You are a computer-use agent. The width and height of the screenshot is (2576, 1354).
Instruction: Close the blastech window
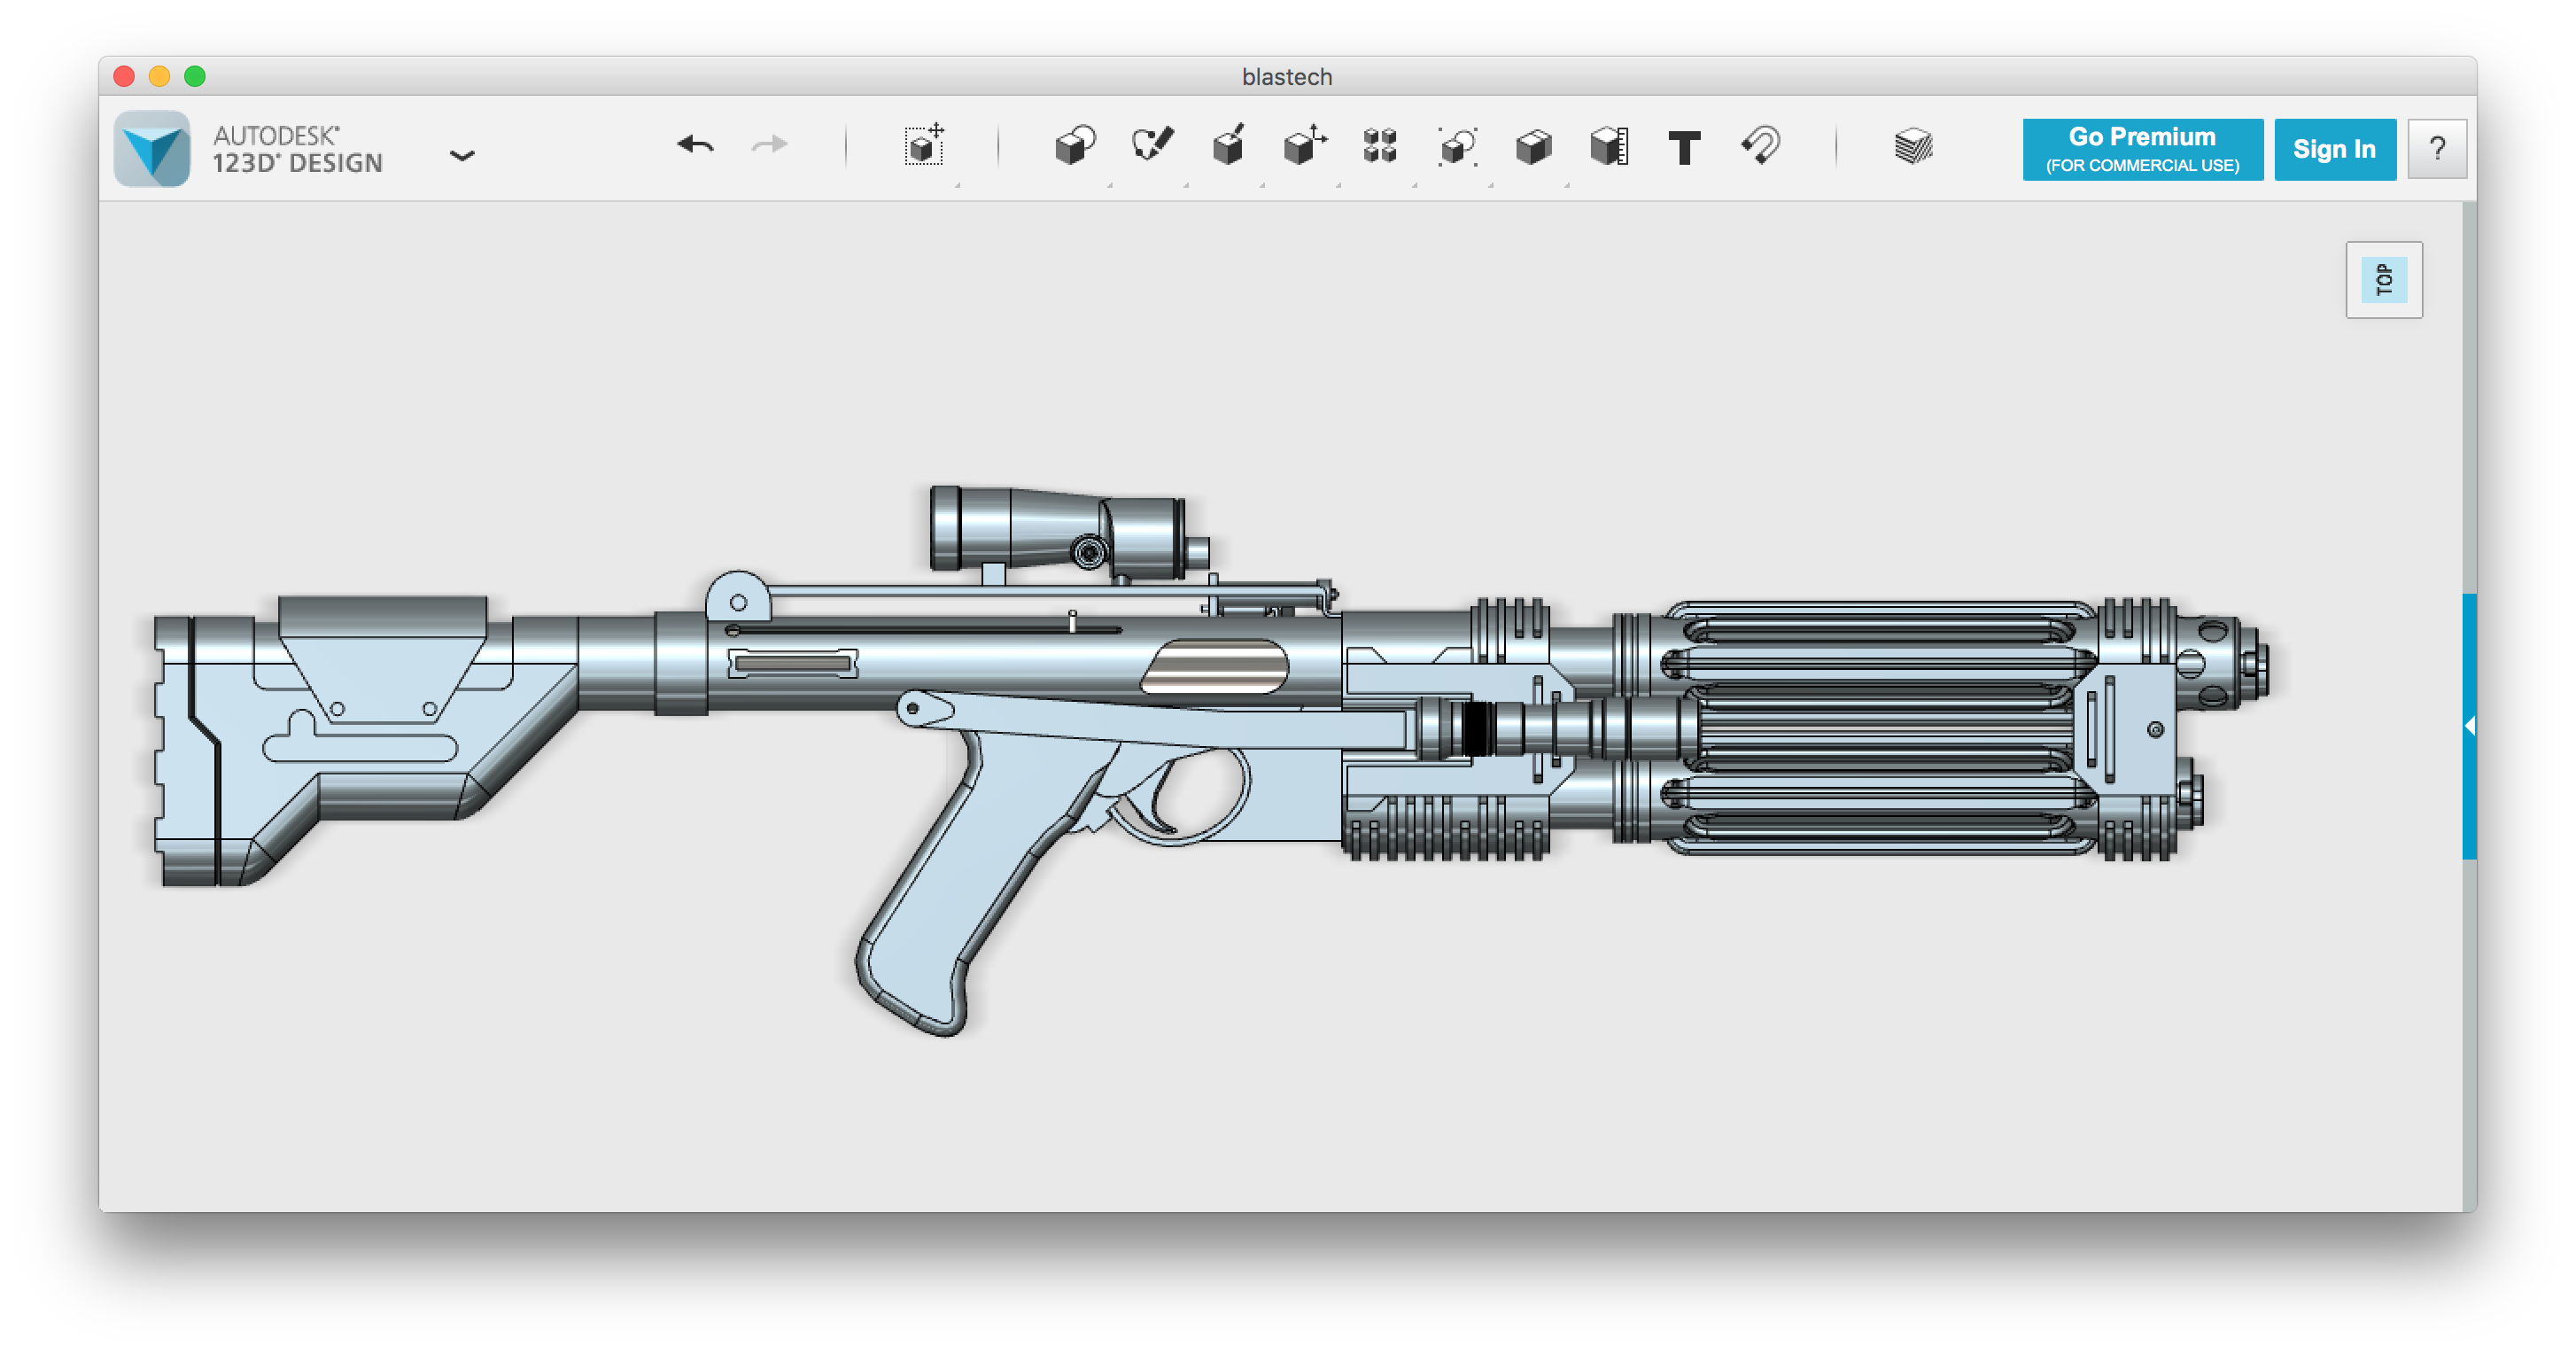click(x=124, y=76)
